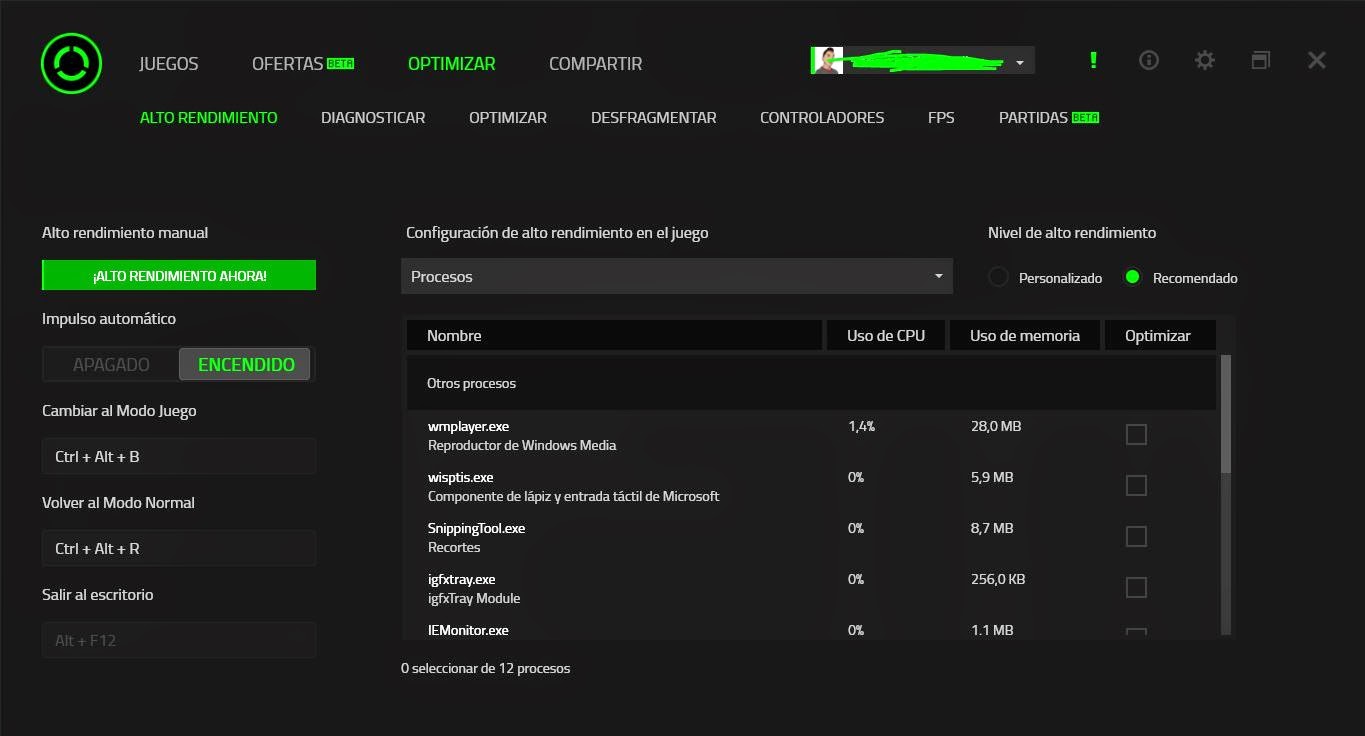Viewport: 1365px width, 736px height.
Task: Click the info icon in the title bar
Action: (x=1148, y=60)
